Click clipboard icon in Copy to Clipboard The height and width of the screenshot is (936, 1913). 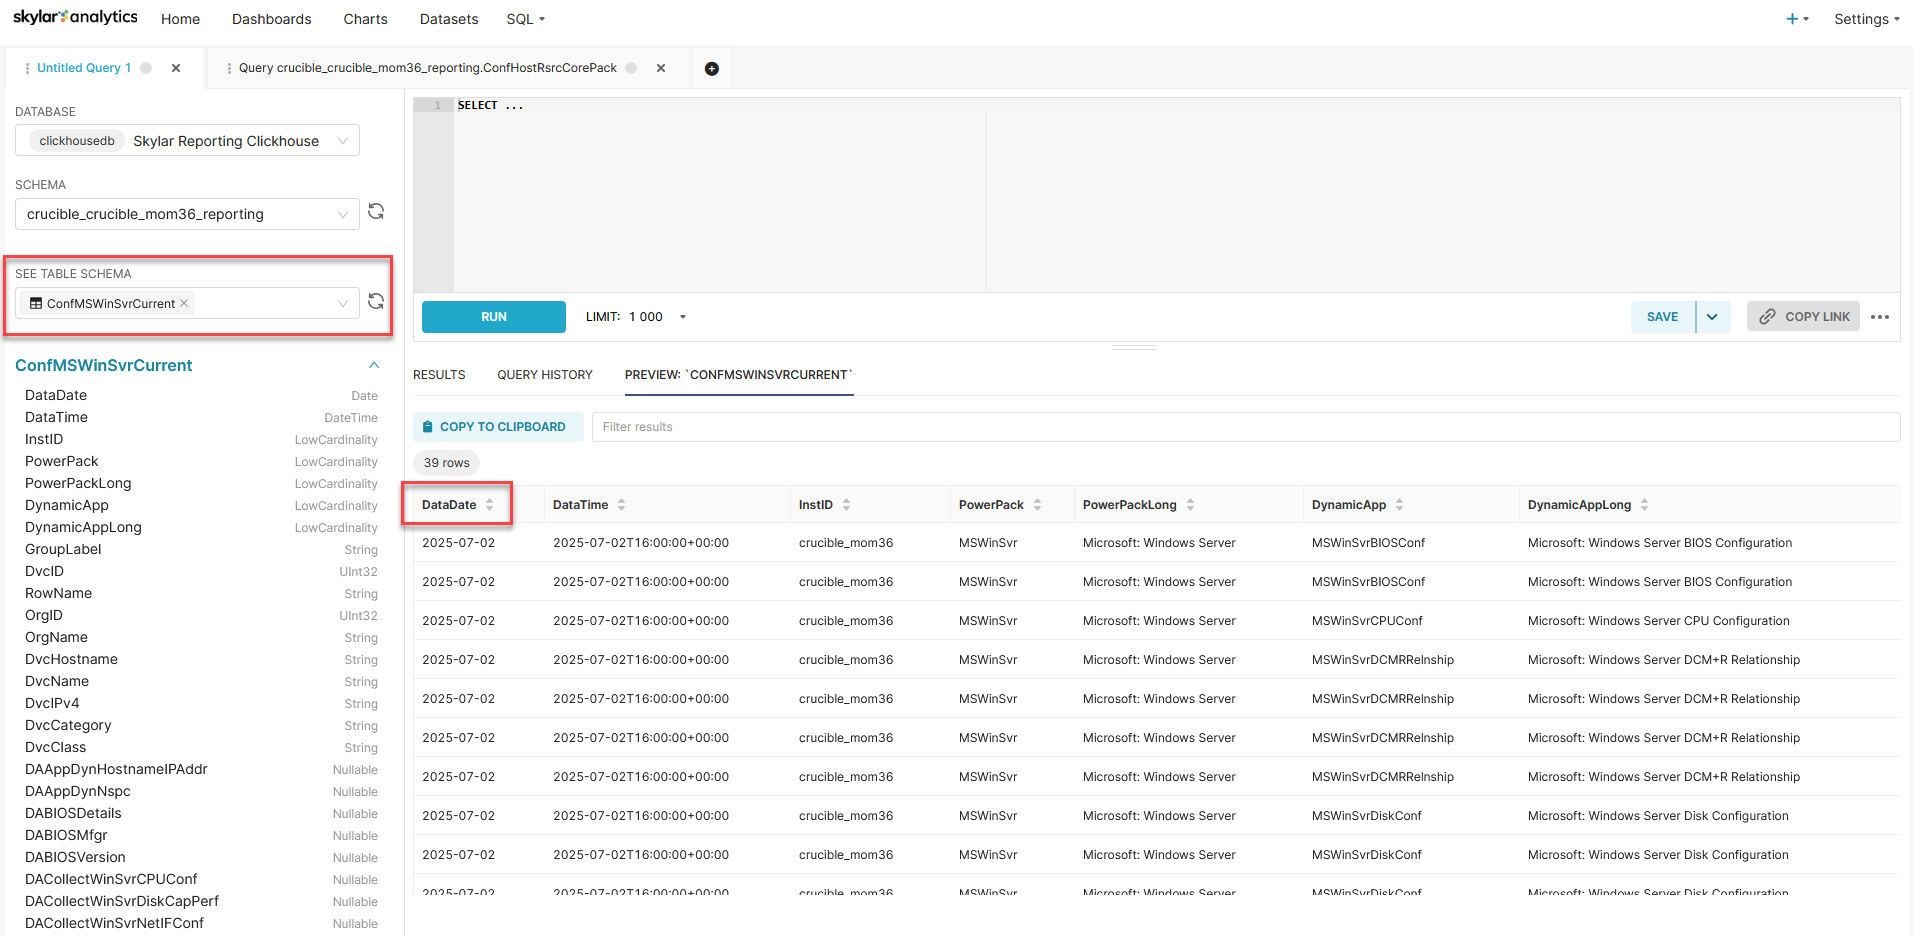[428, 427]
